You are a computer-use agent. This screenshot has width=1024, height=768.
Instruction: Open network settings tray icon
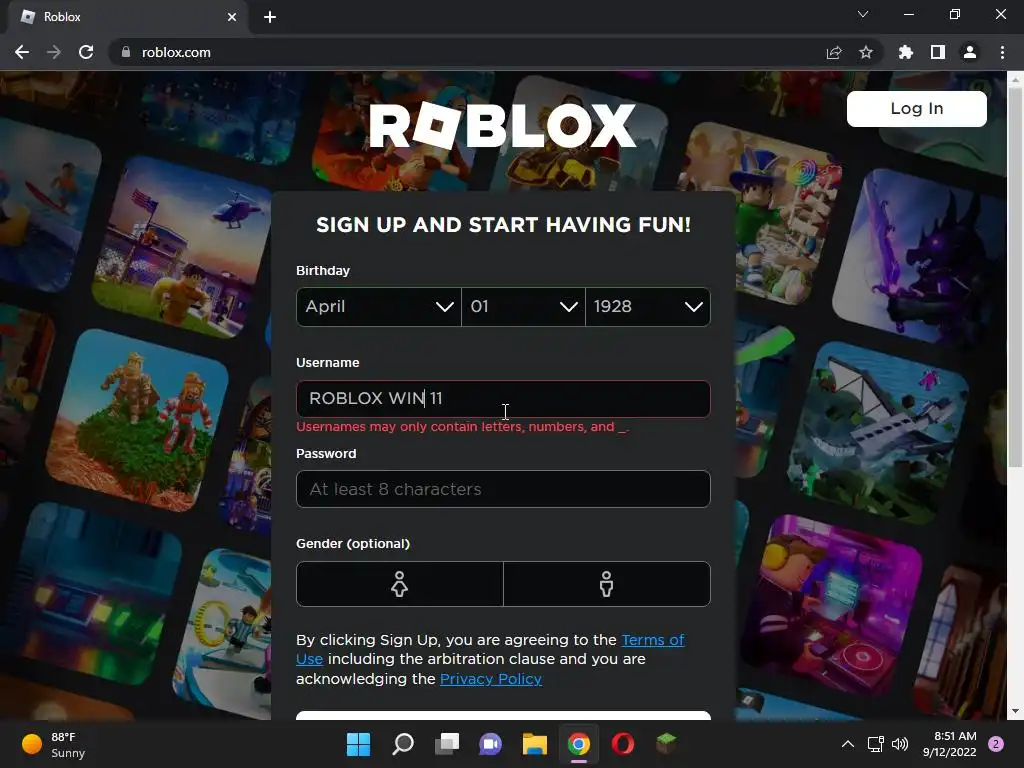(x=875, y=744)
